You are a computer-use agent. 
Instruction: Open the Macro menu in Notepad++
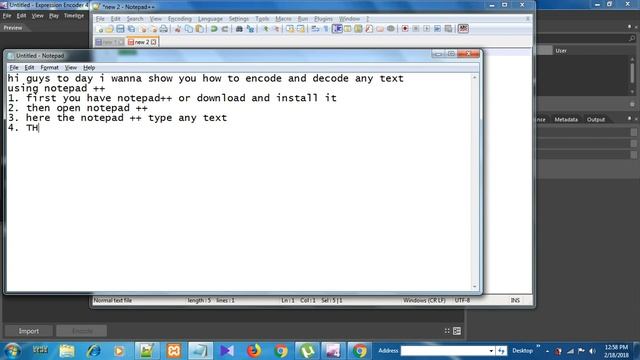[283, 19]
